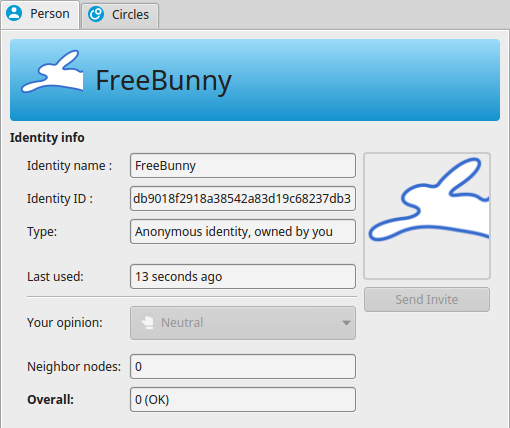Click the Neutral hand icon
510x428 pixels.
pos(147,322)
